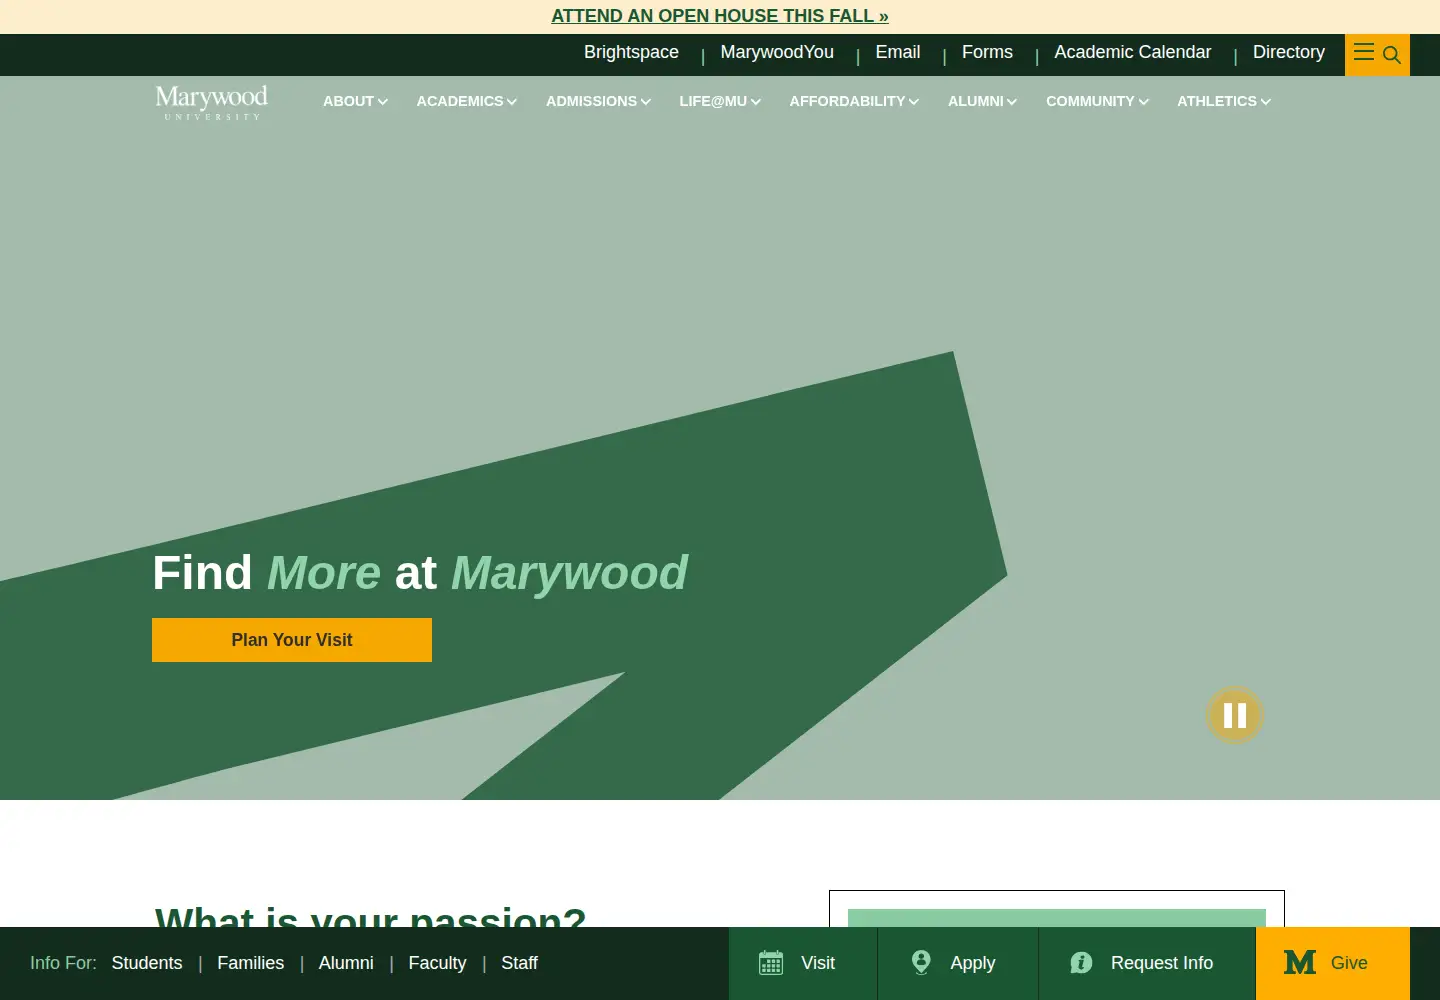This screenshot has width=1440, height=1000.
Task: Click the Apply location-pin icon
Action: pyautogui.click(x=921, y=962)
